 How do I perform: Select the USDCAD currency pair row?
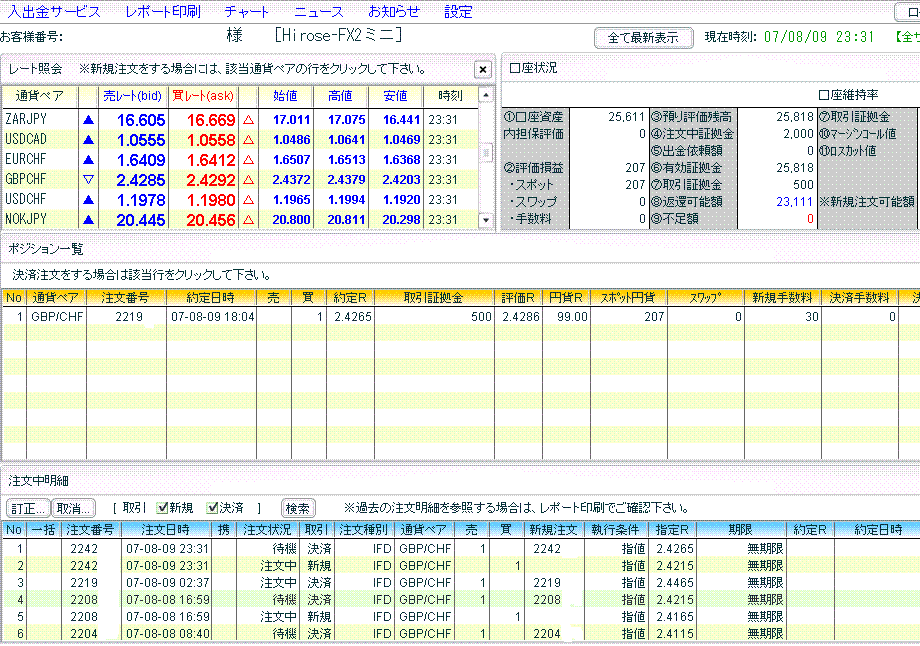(x=241, y=140)
